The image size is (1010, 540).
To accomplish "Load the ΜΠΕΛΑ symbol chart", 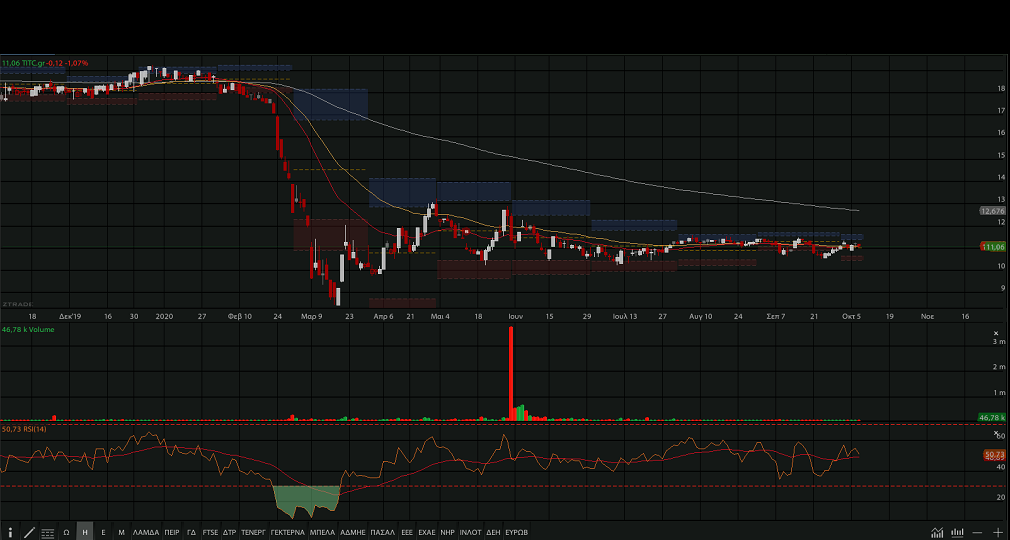I will (322, 532).
